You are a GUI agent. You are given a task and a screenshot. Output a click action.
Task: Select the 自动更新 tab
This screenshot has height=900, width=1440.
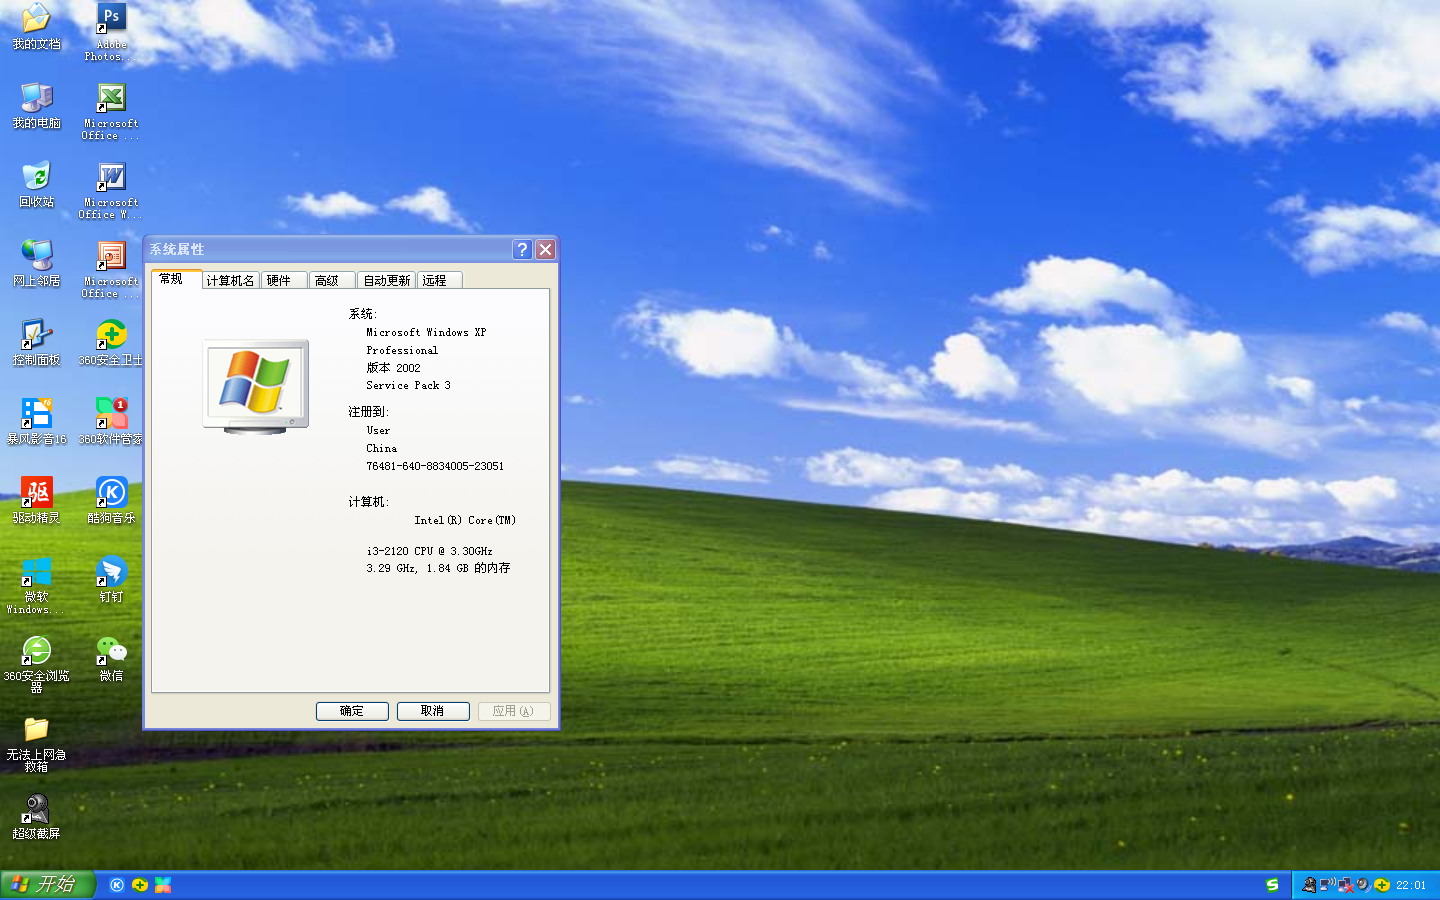386,280
